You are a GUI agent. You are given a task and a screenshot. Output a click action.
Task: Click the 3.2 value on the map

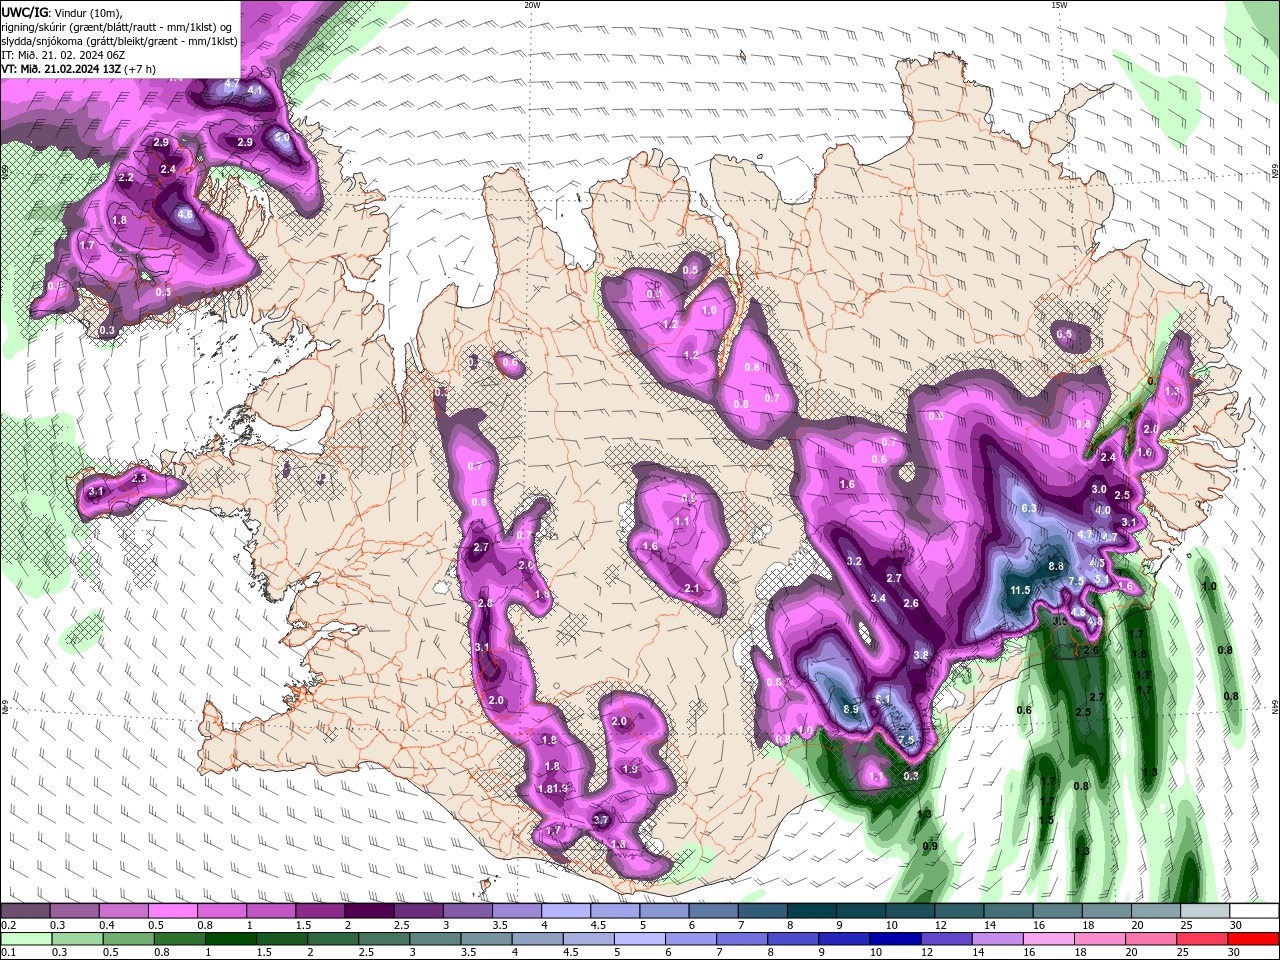[854, 561]
